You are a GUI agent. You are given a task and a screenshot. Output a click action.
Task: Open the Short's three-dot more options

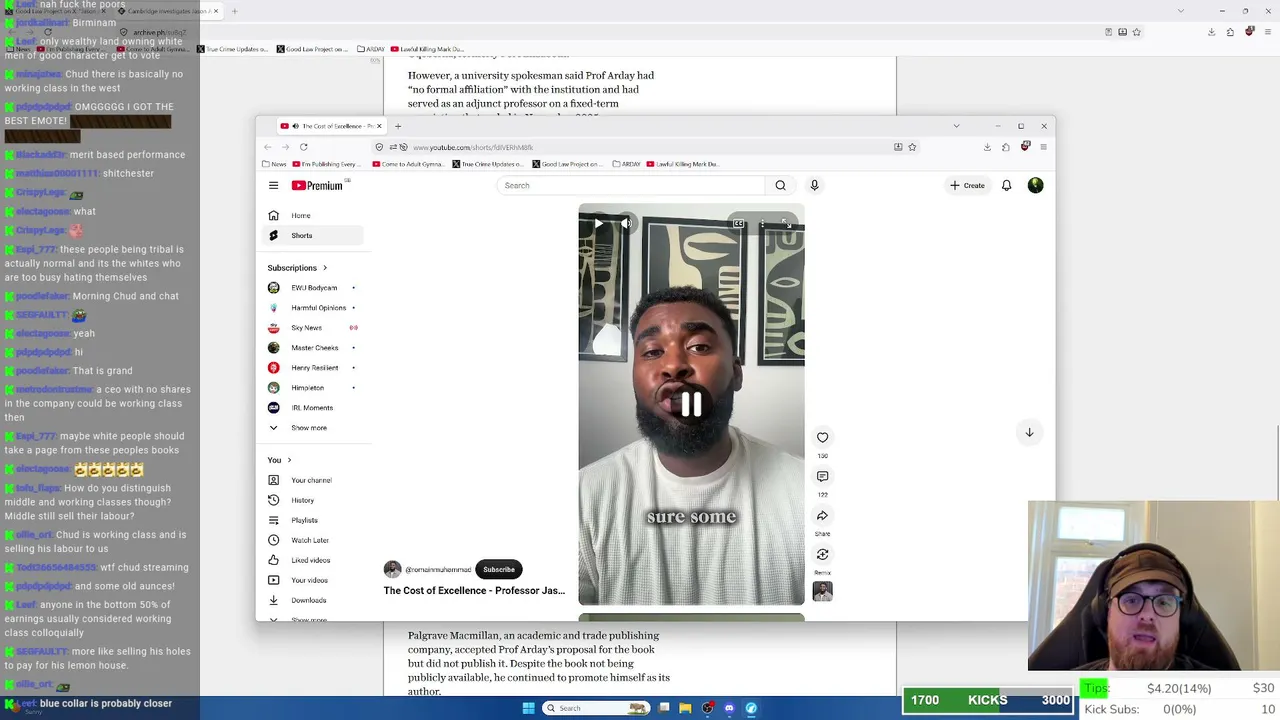point(762,223)
